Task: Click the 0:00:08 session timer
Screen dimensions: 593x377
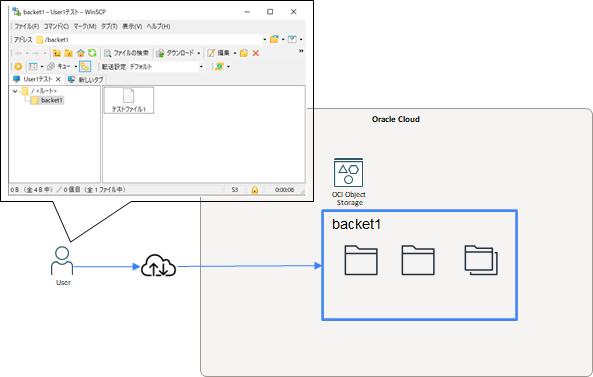Action: click(284, 190)
